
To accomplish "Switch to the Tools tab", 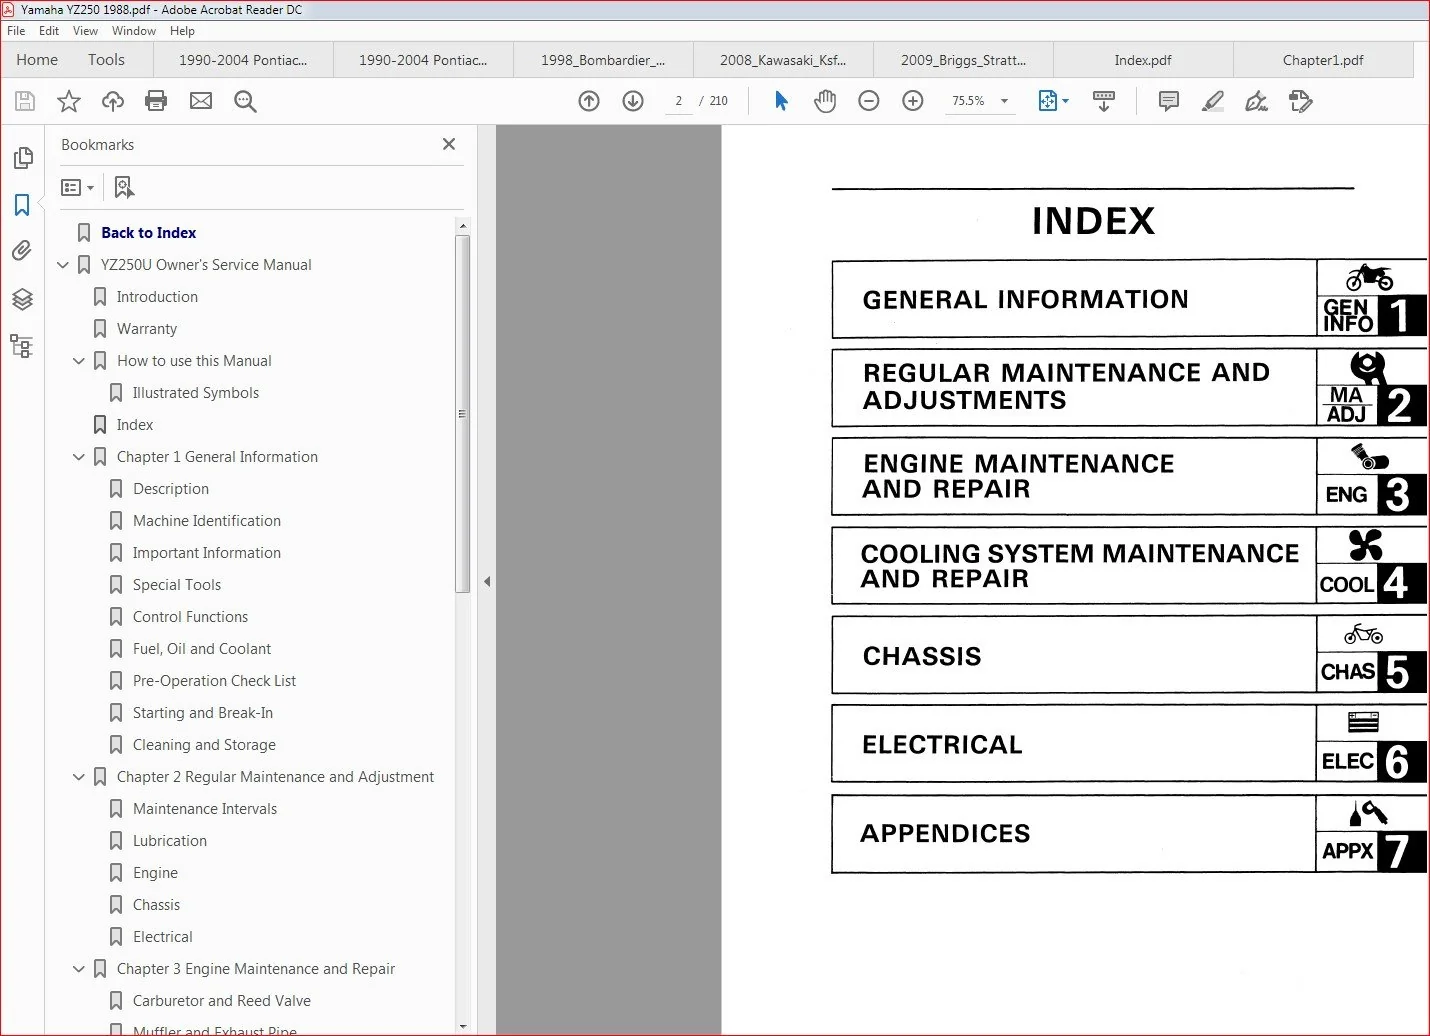I will point(106,60).
